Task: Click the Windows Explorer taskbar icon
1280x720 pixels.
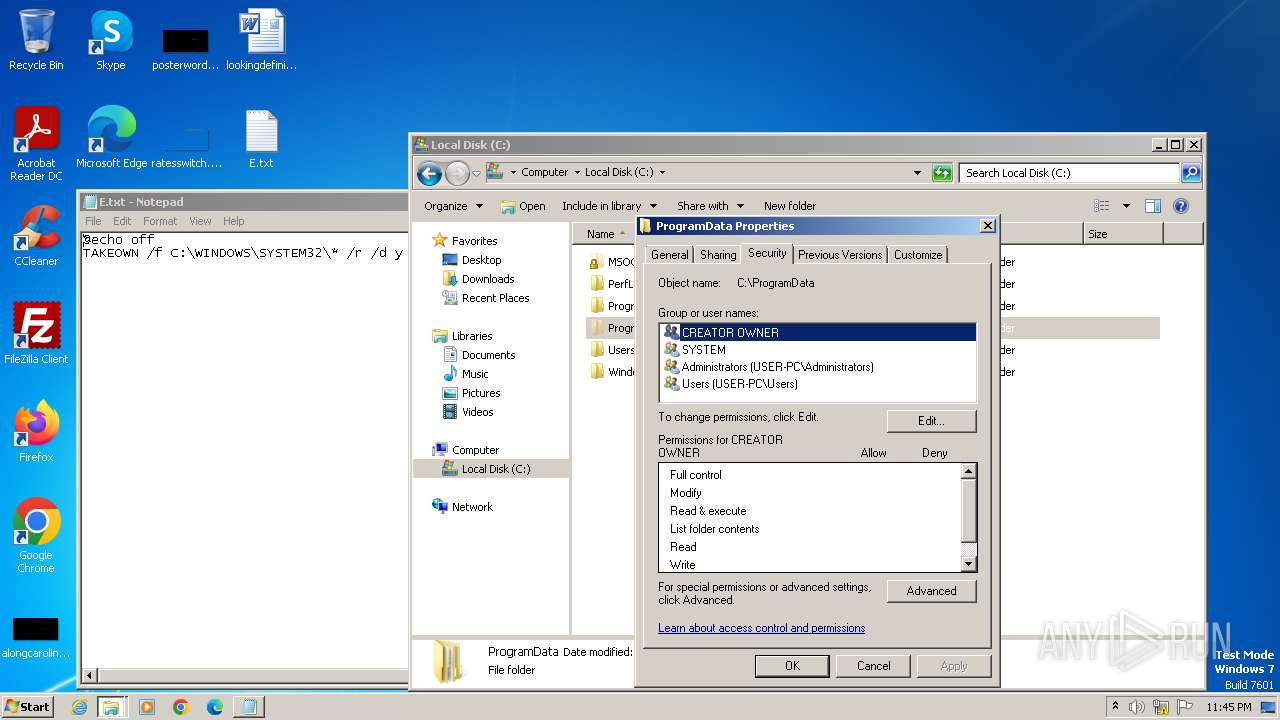Action: (111, 707)
